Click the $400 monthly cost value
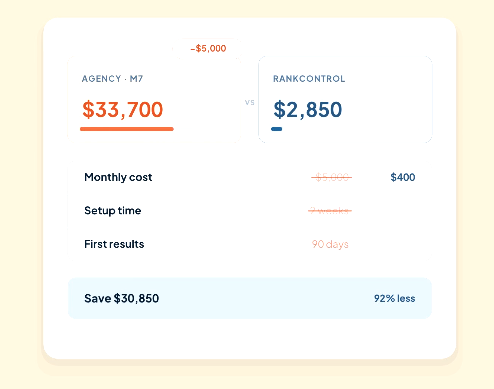 tap(403, 177)
